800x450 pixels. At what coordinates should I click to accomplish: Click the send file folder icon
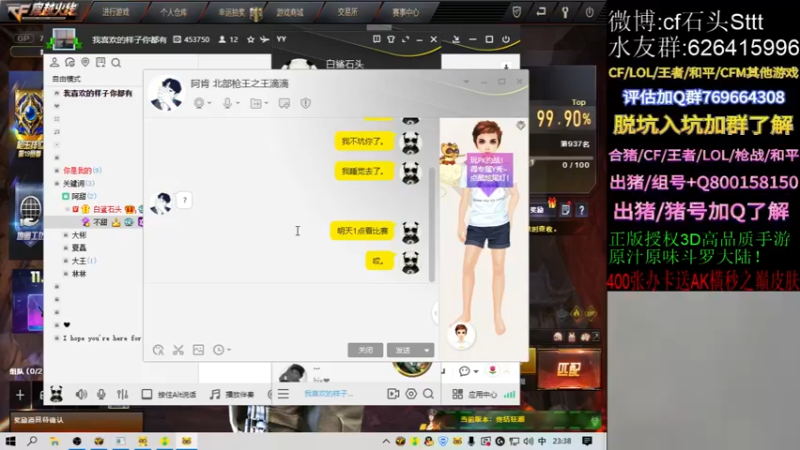pyautogui.click(x=256, y=104)
